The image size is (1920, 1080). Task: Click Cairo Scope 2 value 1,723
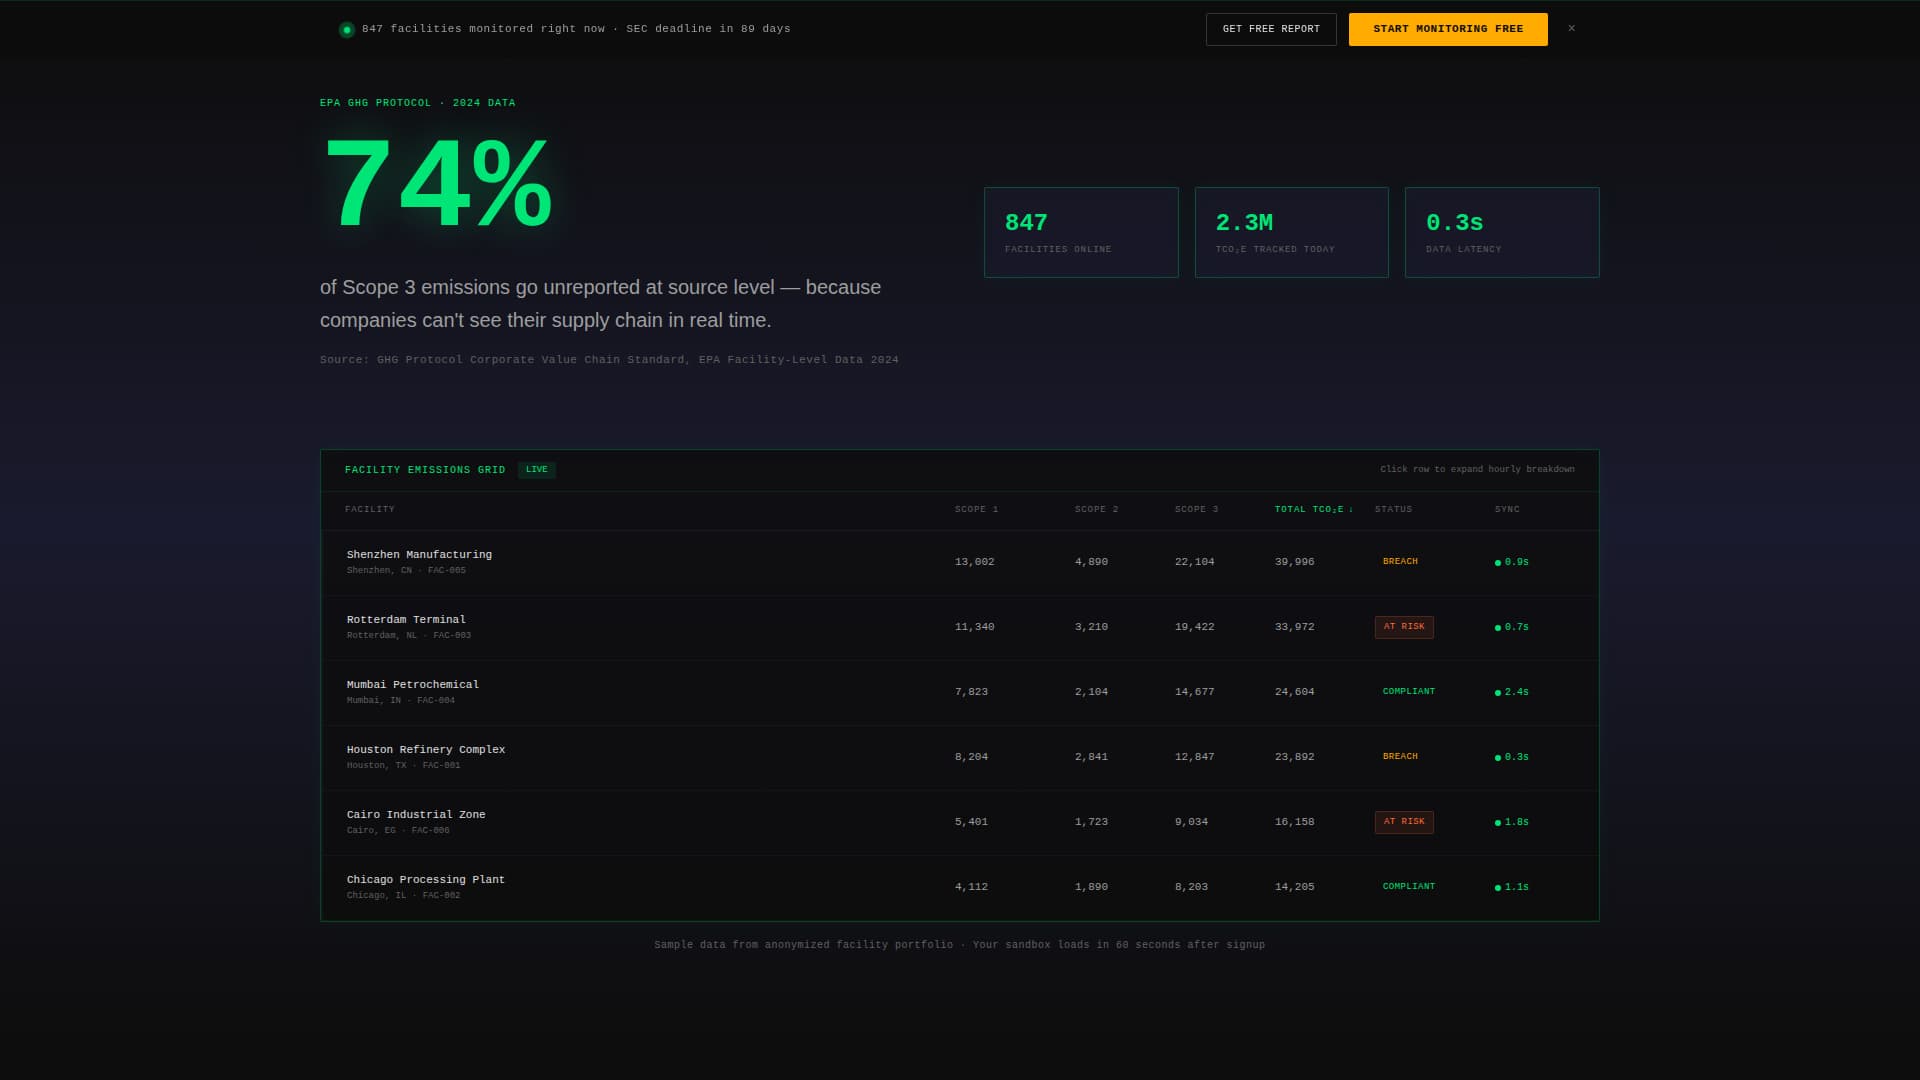click(1091, 822)
